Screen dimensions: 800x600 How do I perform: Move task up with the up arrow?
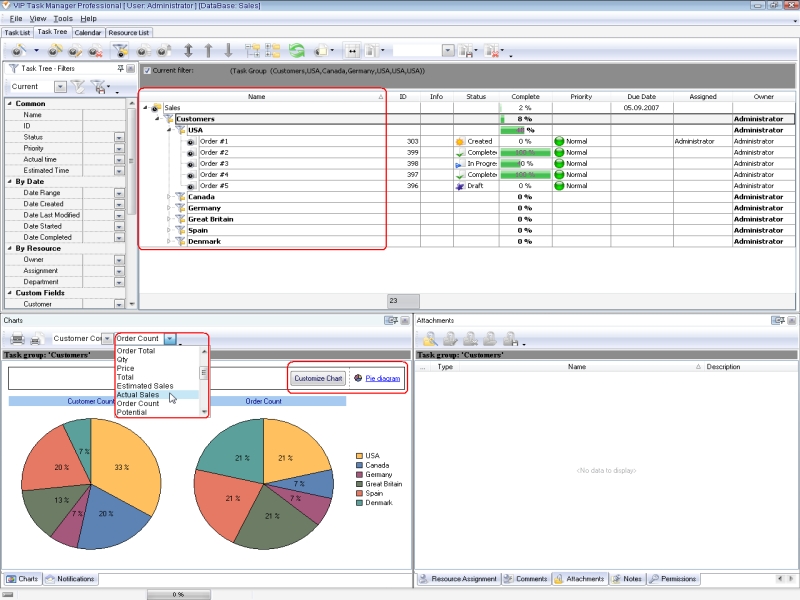(208, 51)
